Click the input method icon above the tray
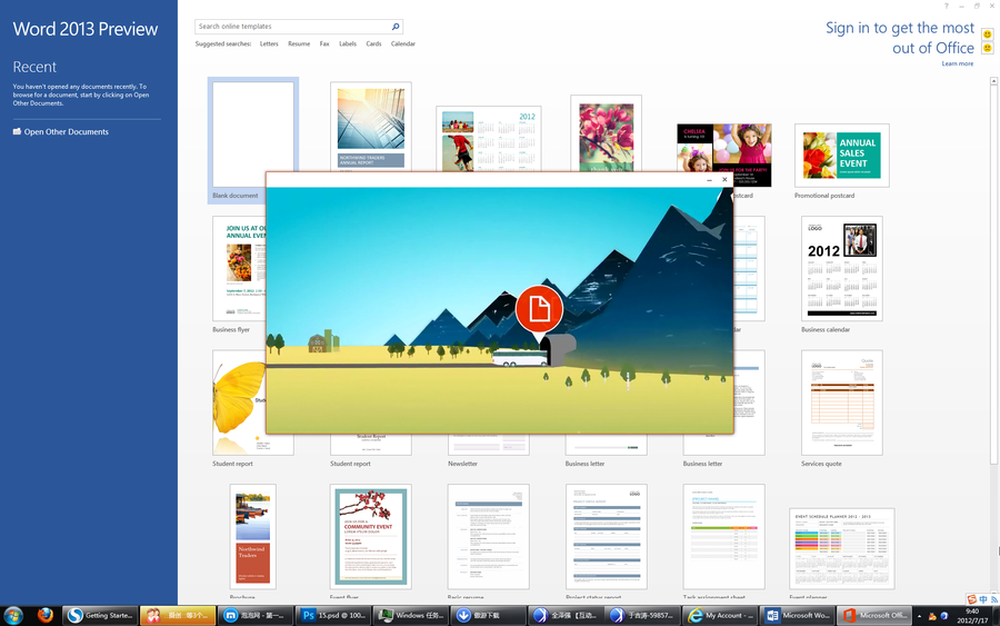Viewport: 1000px width, 626px height. pyautogui.click(x=971, y=600)
